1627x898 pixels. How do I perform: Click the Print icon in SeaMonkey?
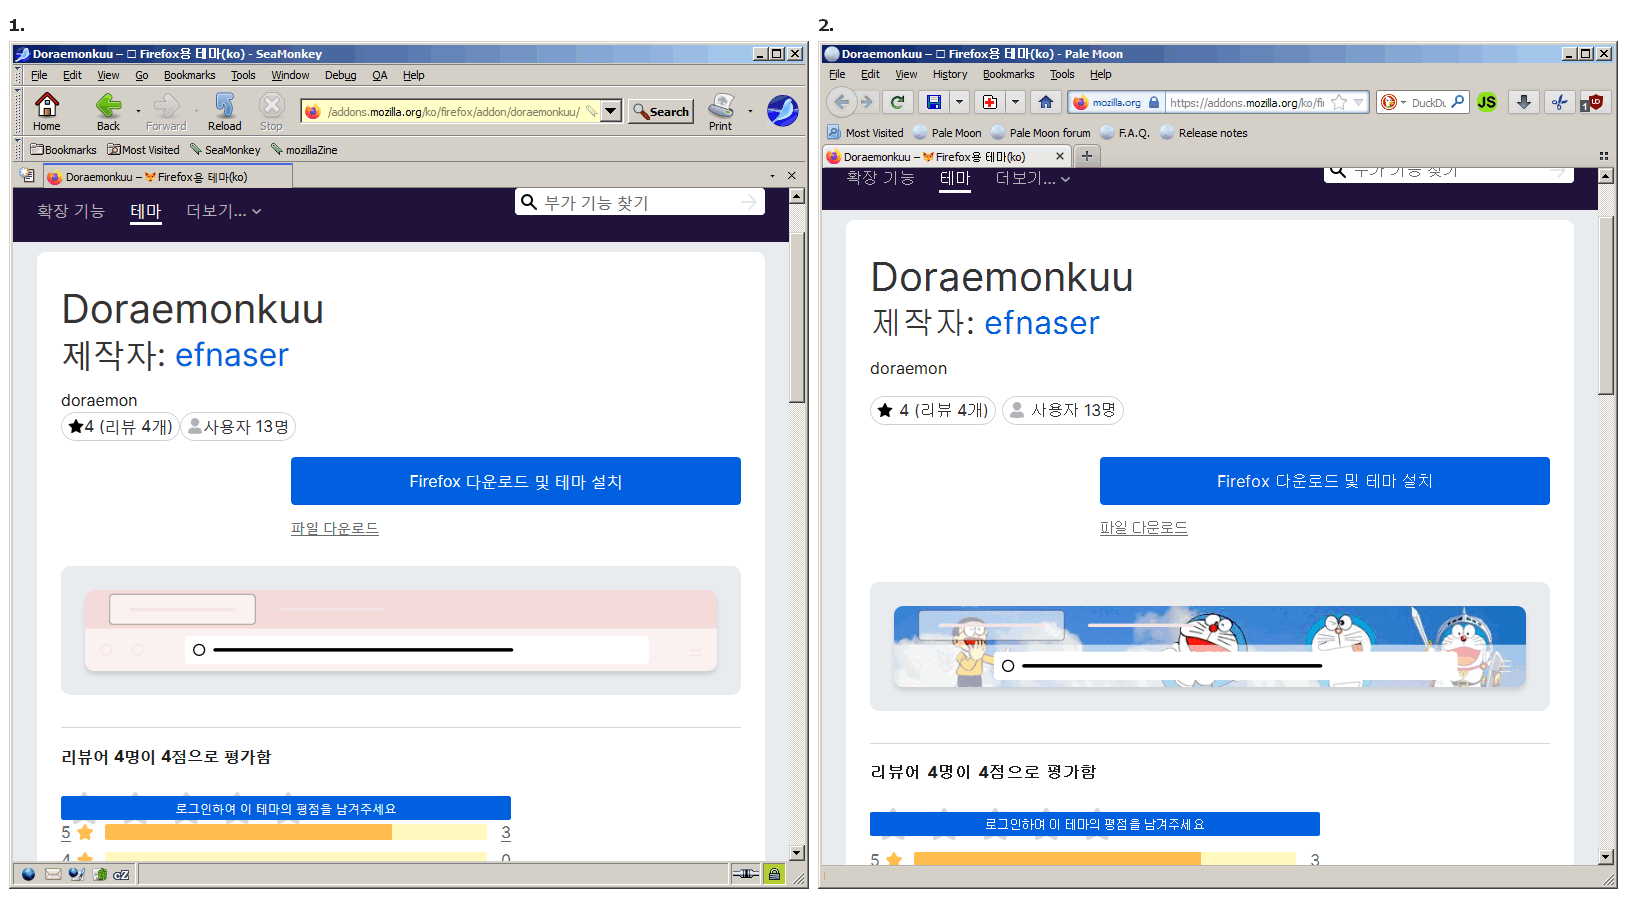[x=721, y=105]
